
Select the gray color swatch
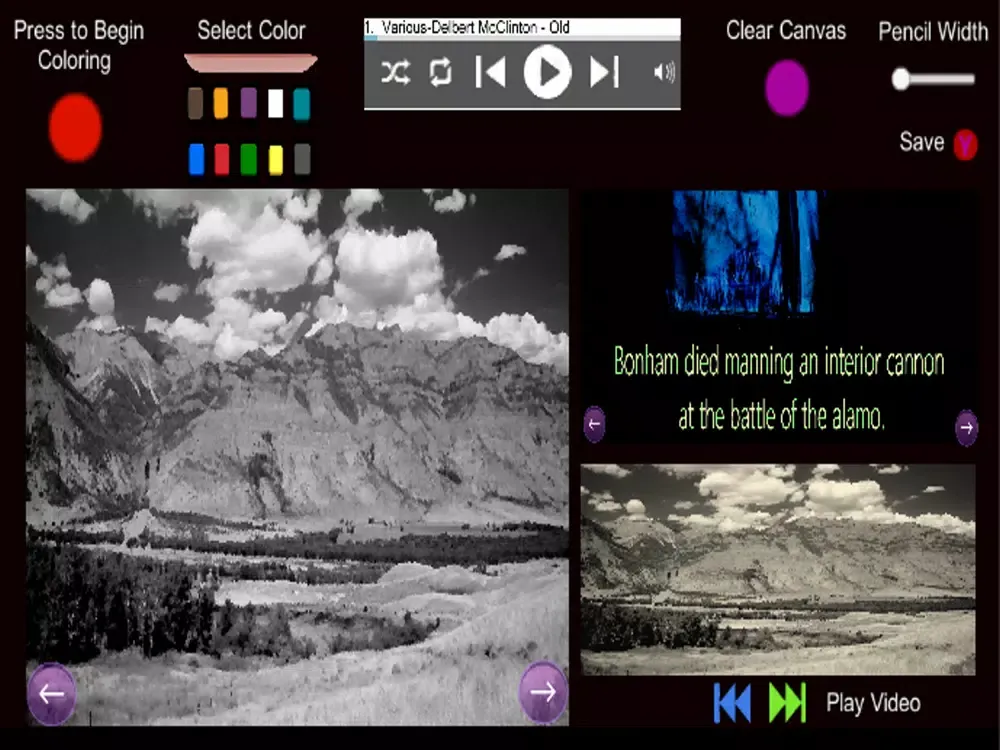tap(302, 159)
